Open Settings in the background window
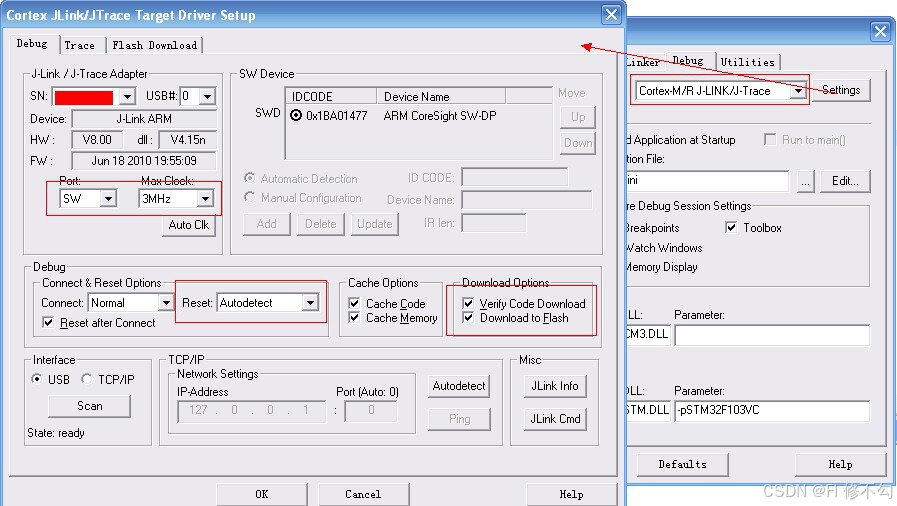897x506 pixels. pos(841,90)
